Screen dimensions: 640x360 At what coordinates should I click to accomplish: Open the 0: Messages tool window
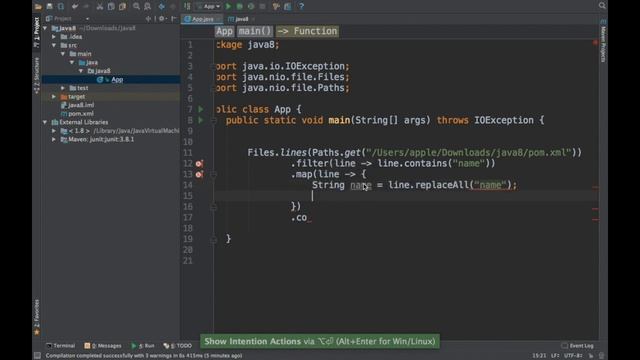coord(103,346)
